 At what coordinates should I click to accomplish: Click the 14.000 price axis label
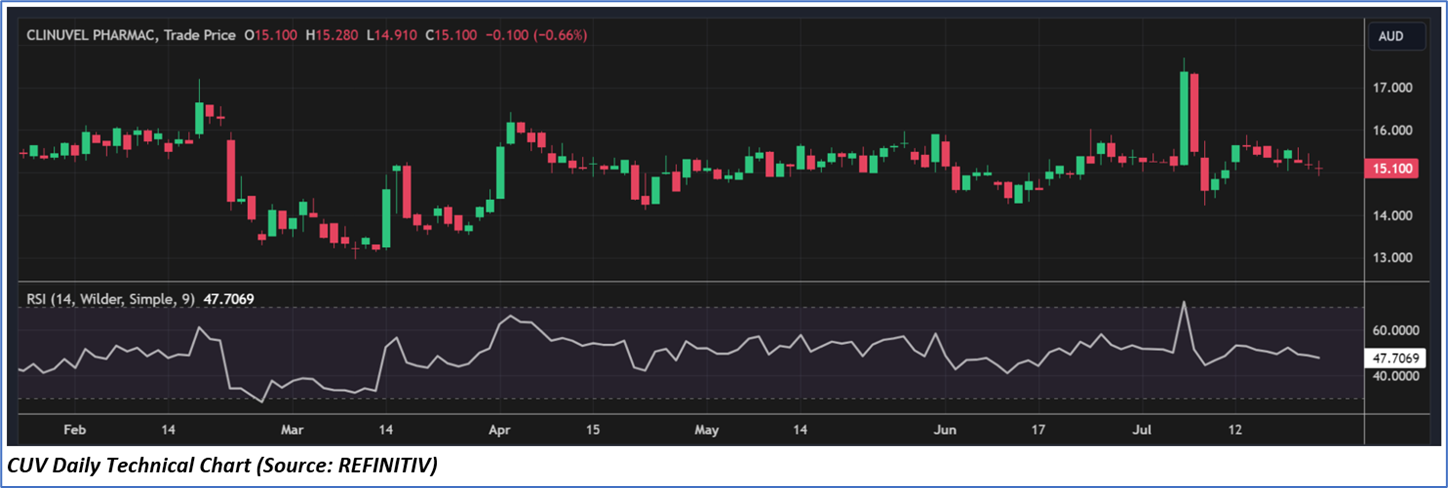click(x=1391, y=215)
